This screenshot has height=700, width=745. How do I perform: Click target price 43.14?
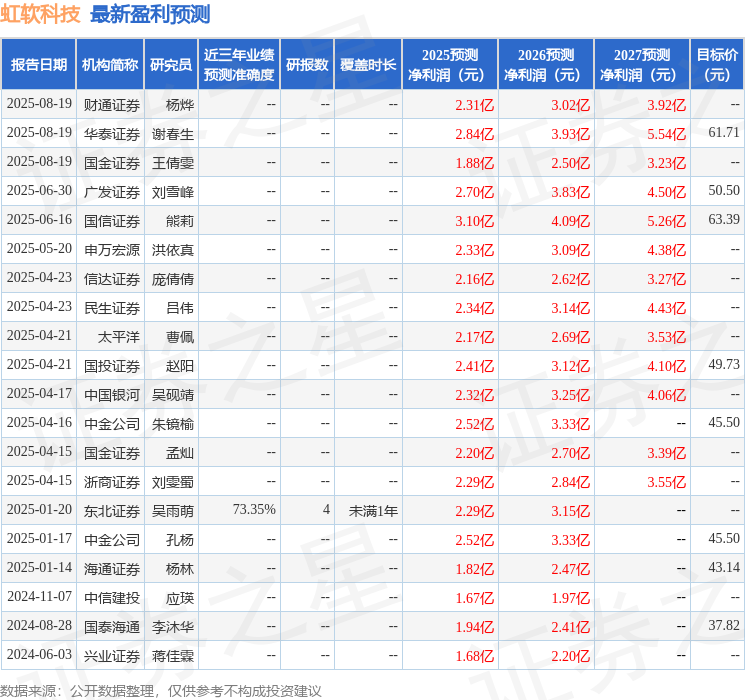[x=724, y=567]
